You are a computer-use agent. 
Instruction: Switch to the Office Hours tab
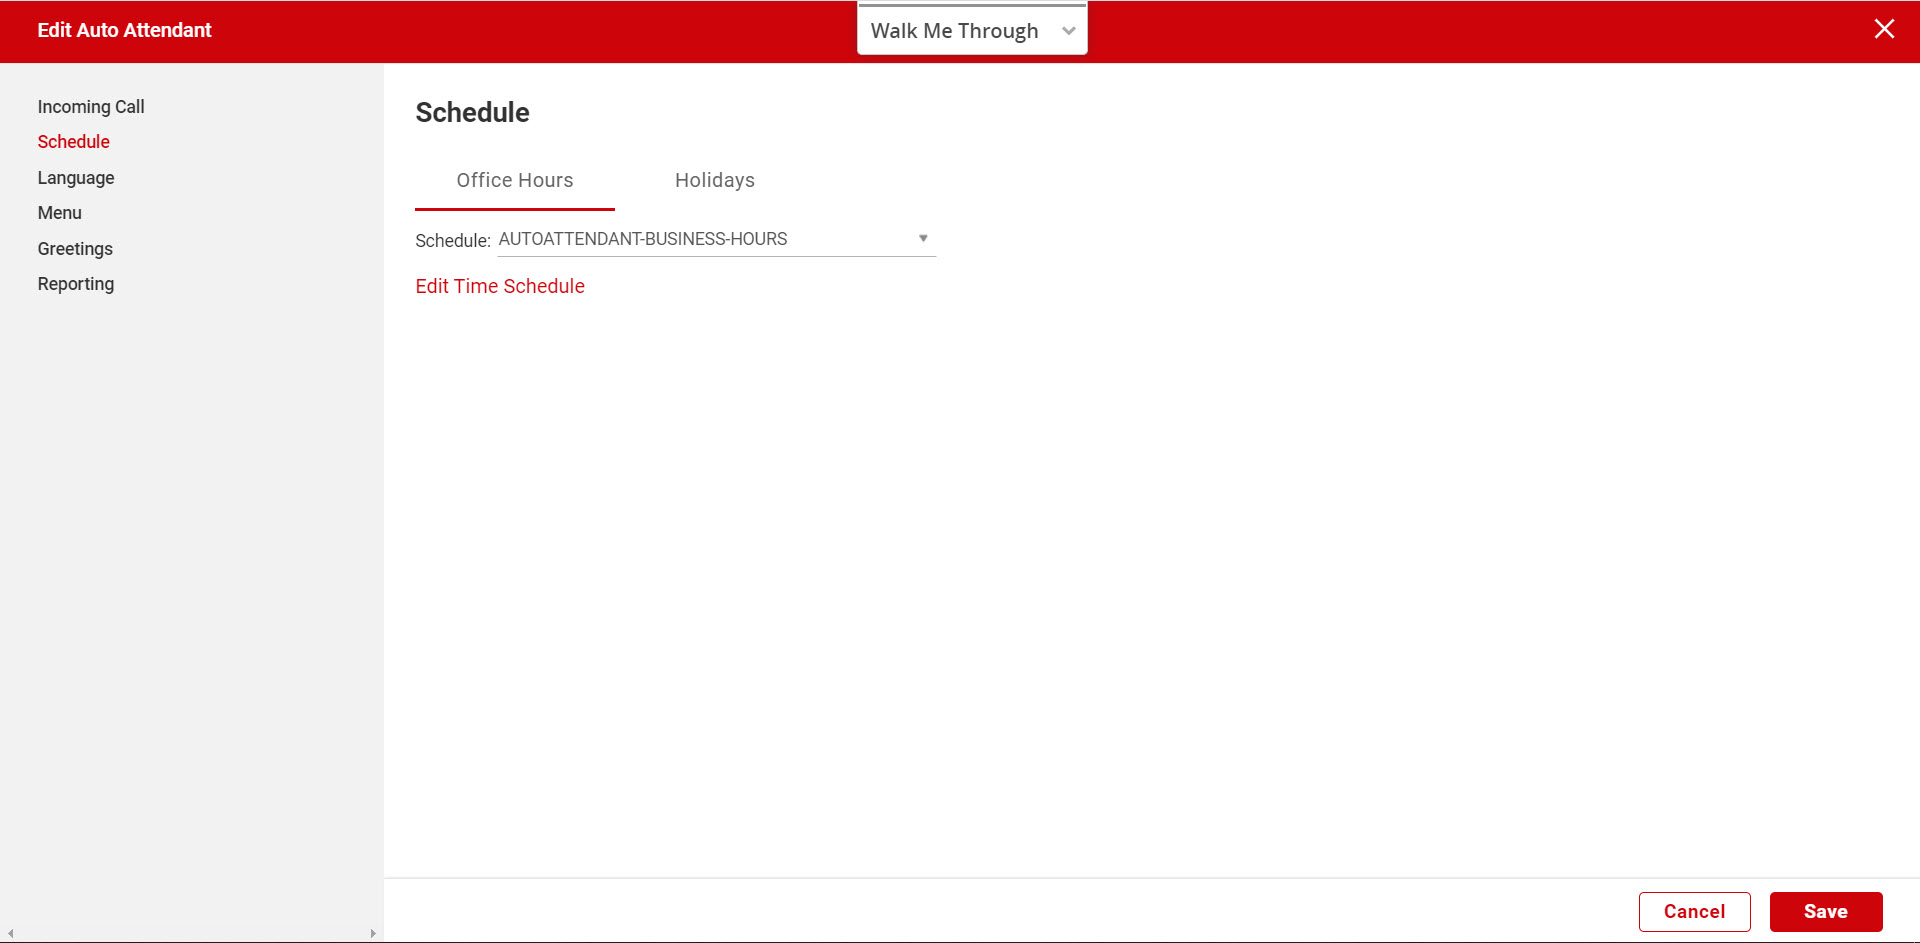[515, 181]
